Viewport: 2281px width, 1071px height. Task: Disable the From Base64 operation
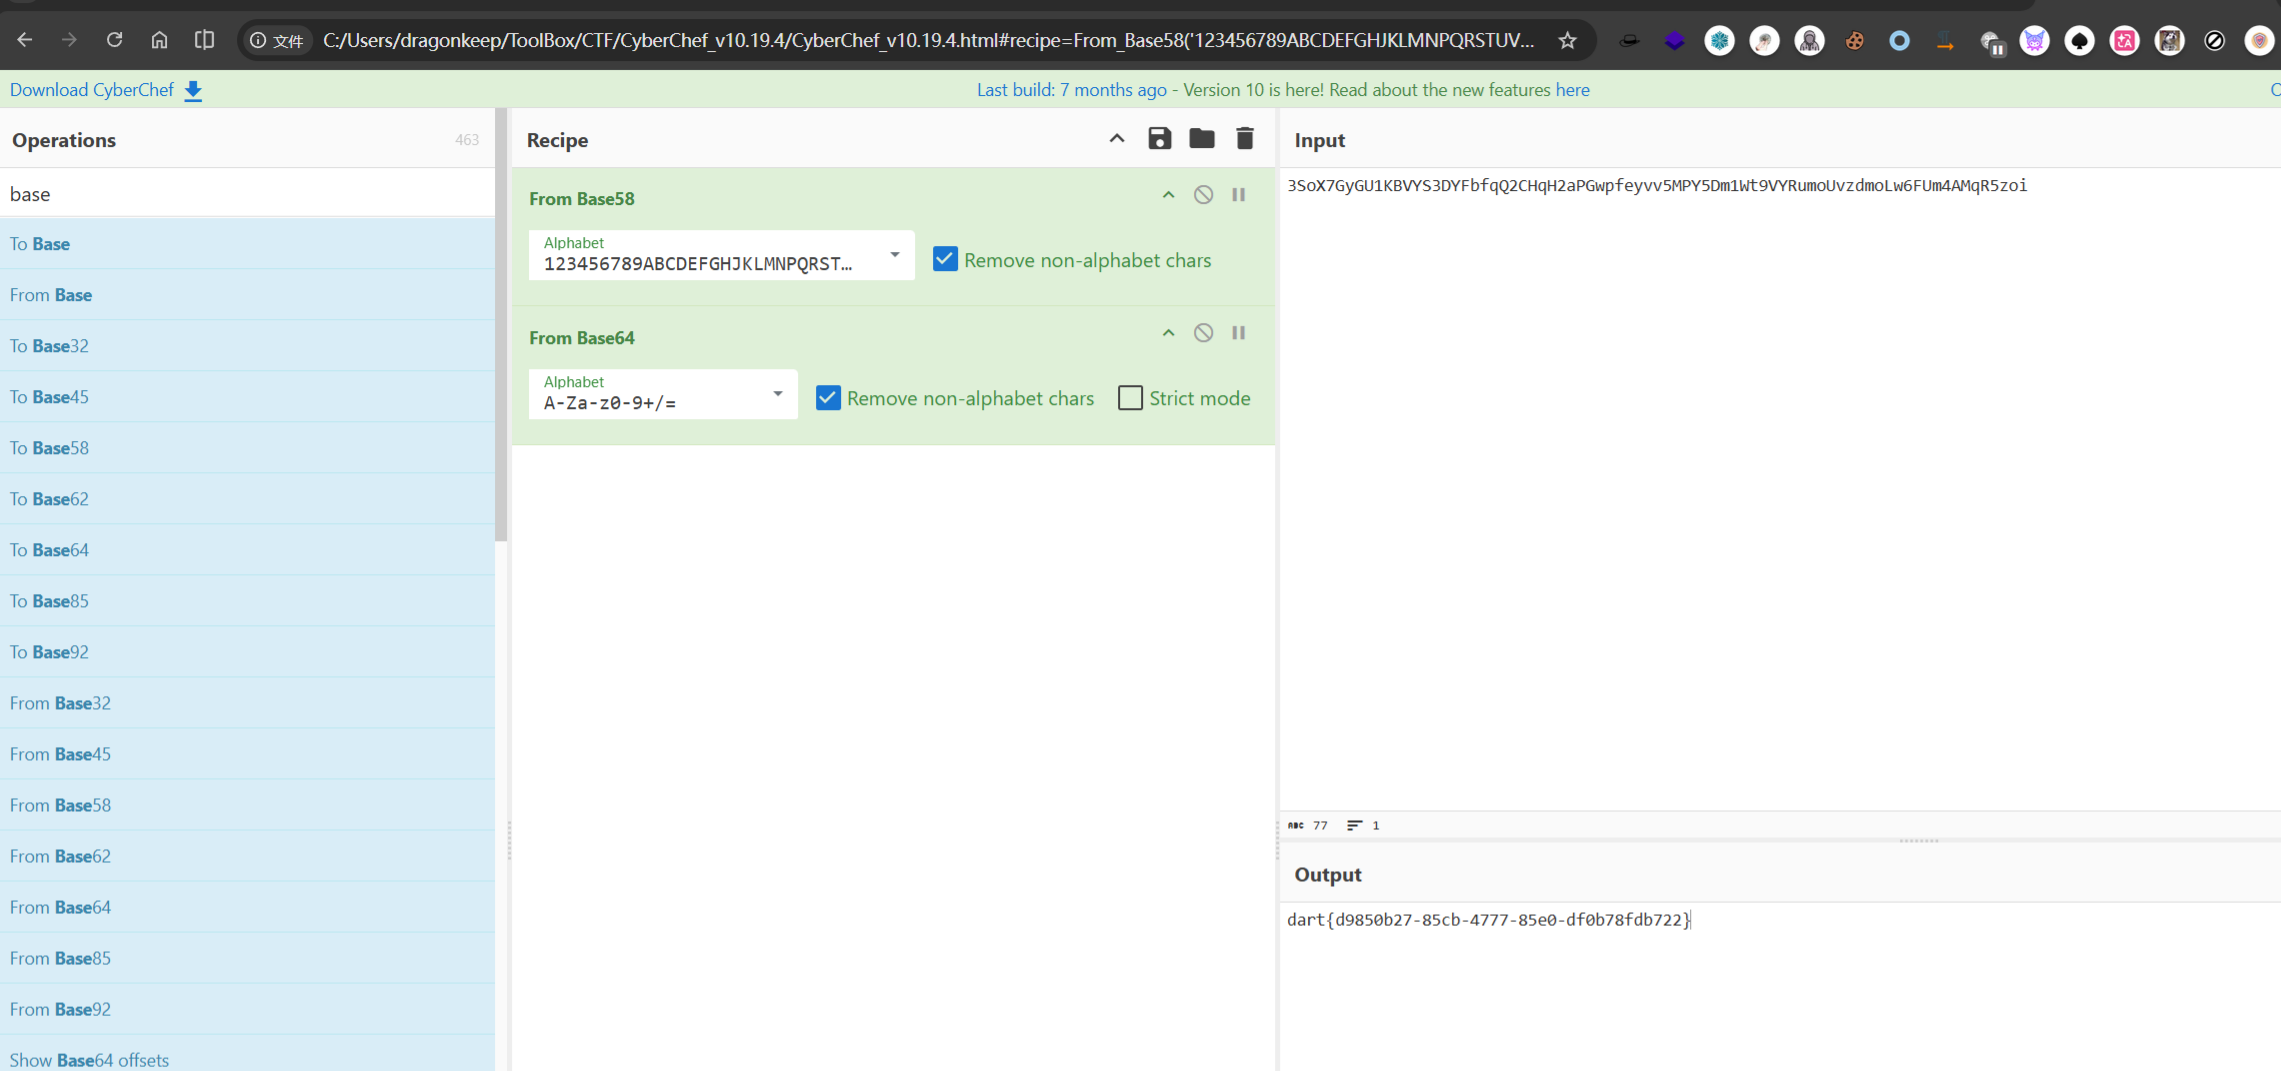click(1203, 333)
